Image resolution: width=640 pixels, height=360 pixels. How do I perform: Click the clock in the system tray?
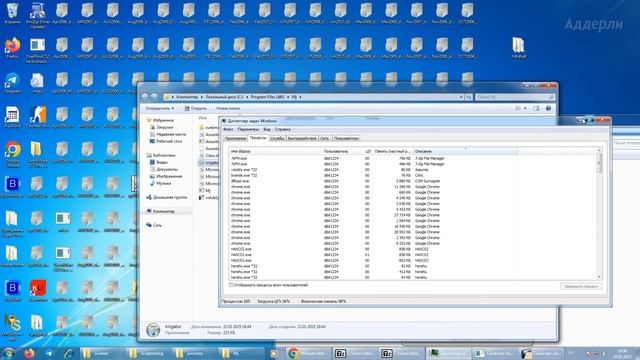[622, 353]
